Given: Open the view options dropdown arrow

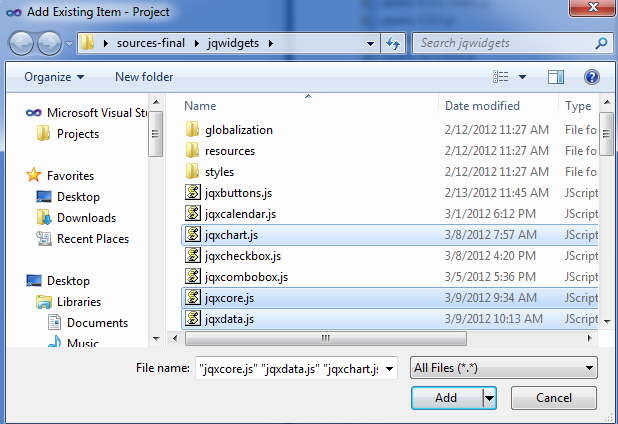Looking at the screenshot, I should pos(522,77).
